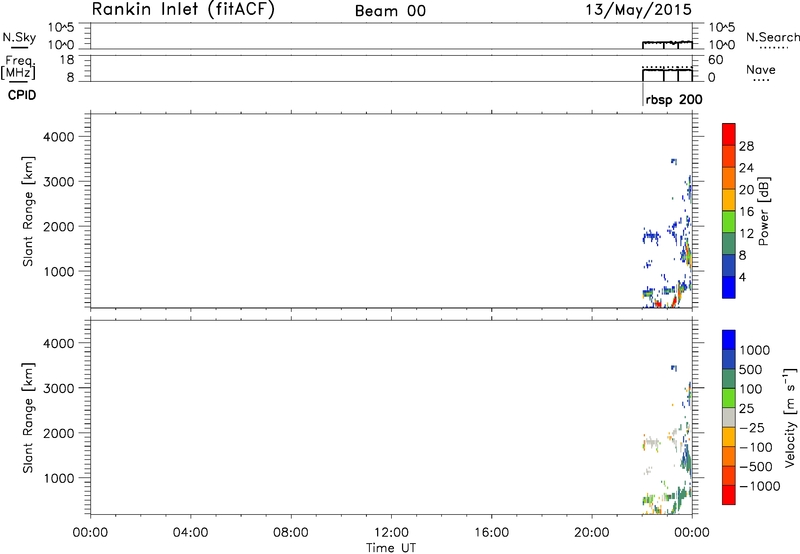Viewport: 800px width, 554px height.
Task: Select the Time UT axis title
Action: tap(391, 548)
